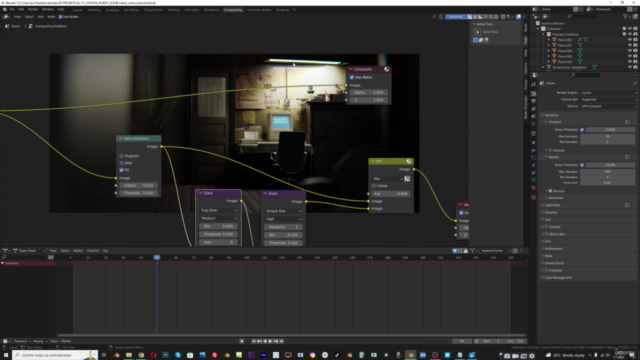The width and height of the screenshot is (640, 360).
Task: Click the Composite node preview sphere icon
Action: pos(386,69)
